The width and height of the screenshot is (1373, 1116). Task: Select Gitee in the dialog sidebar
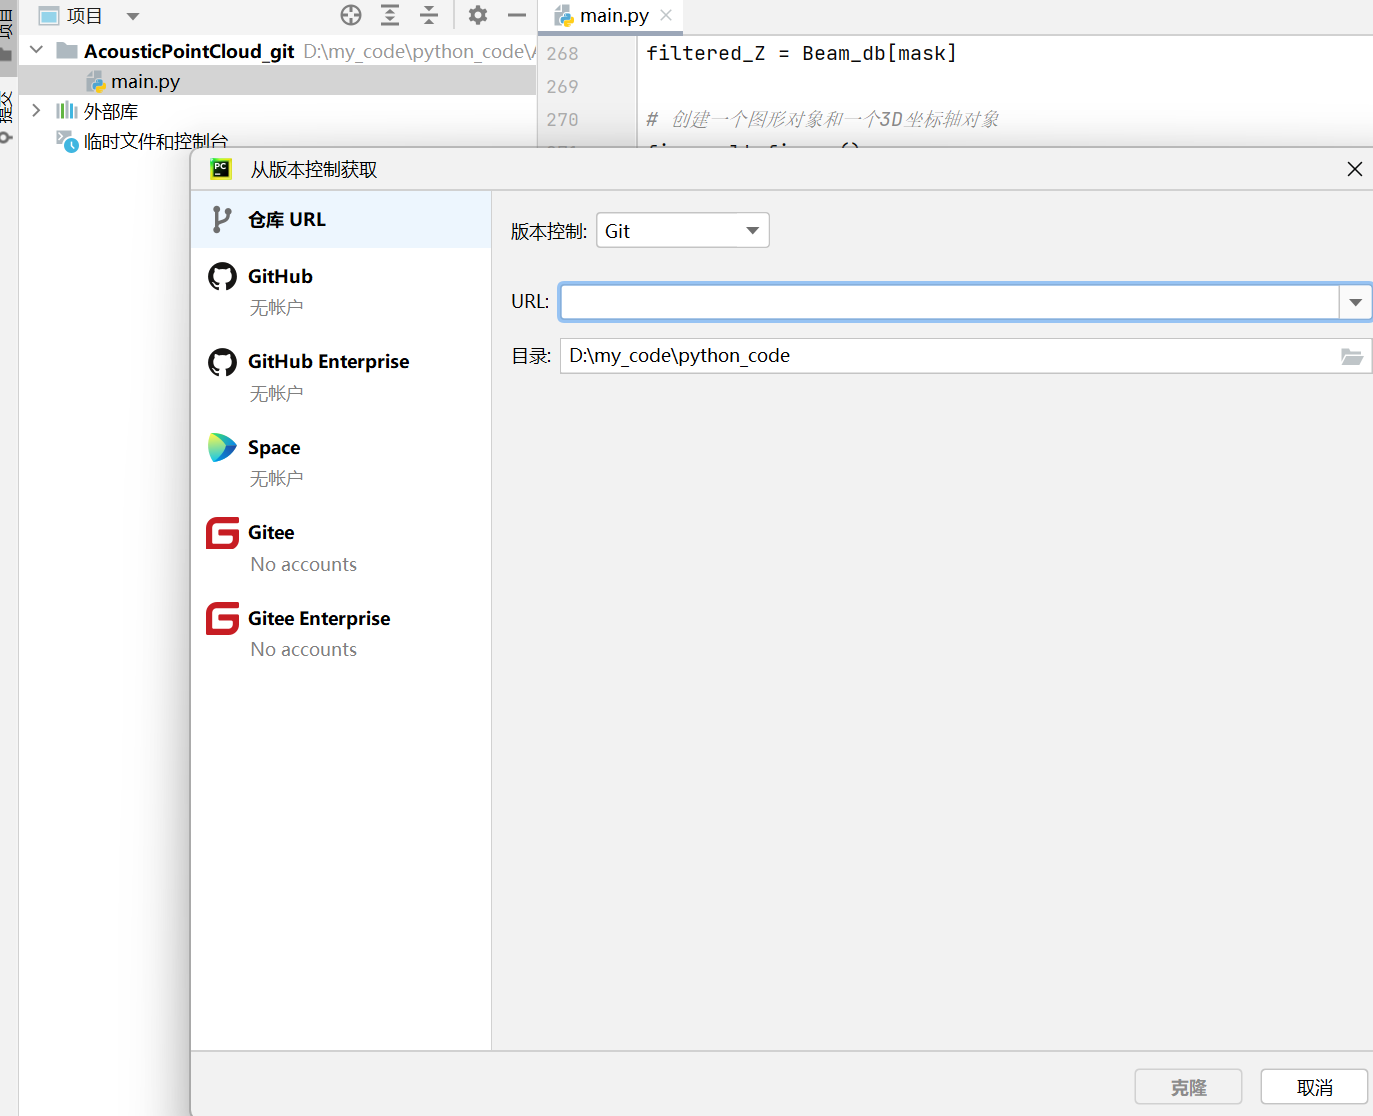point(341,547)
